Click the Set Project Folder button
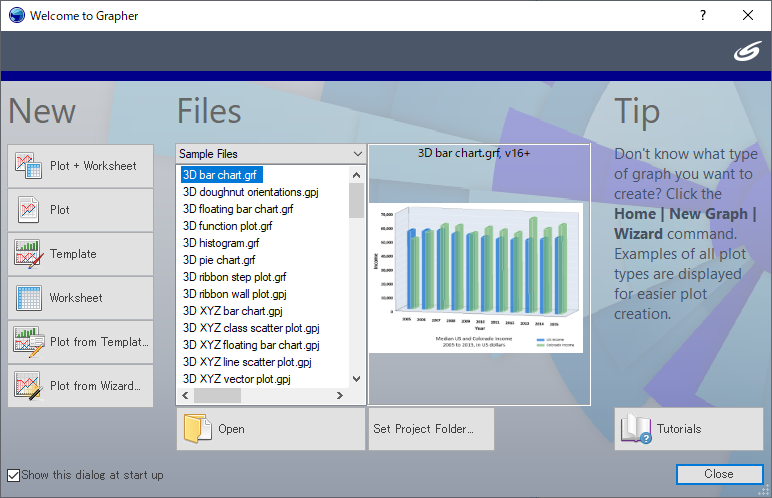 [x=431, y=429]
